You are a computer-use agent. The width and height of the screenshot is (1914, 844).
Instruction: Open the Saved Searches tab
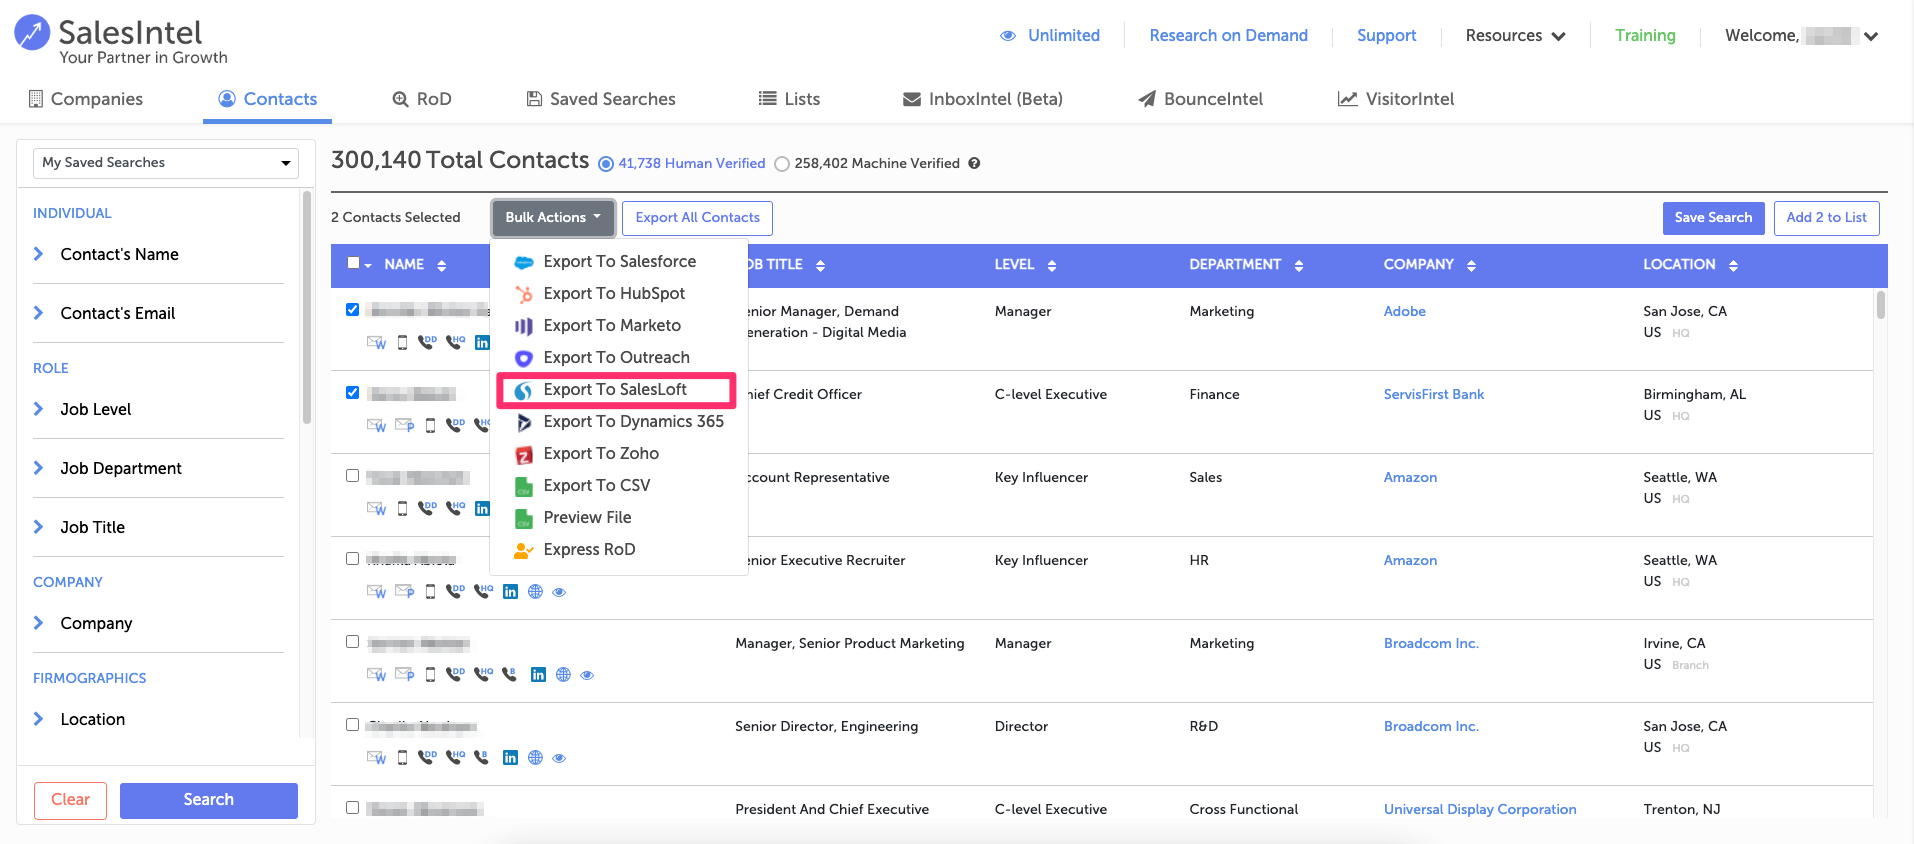coord(601,99)
